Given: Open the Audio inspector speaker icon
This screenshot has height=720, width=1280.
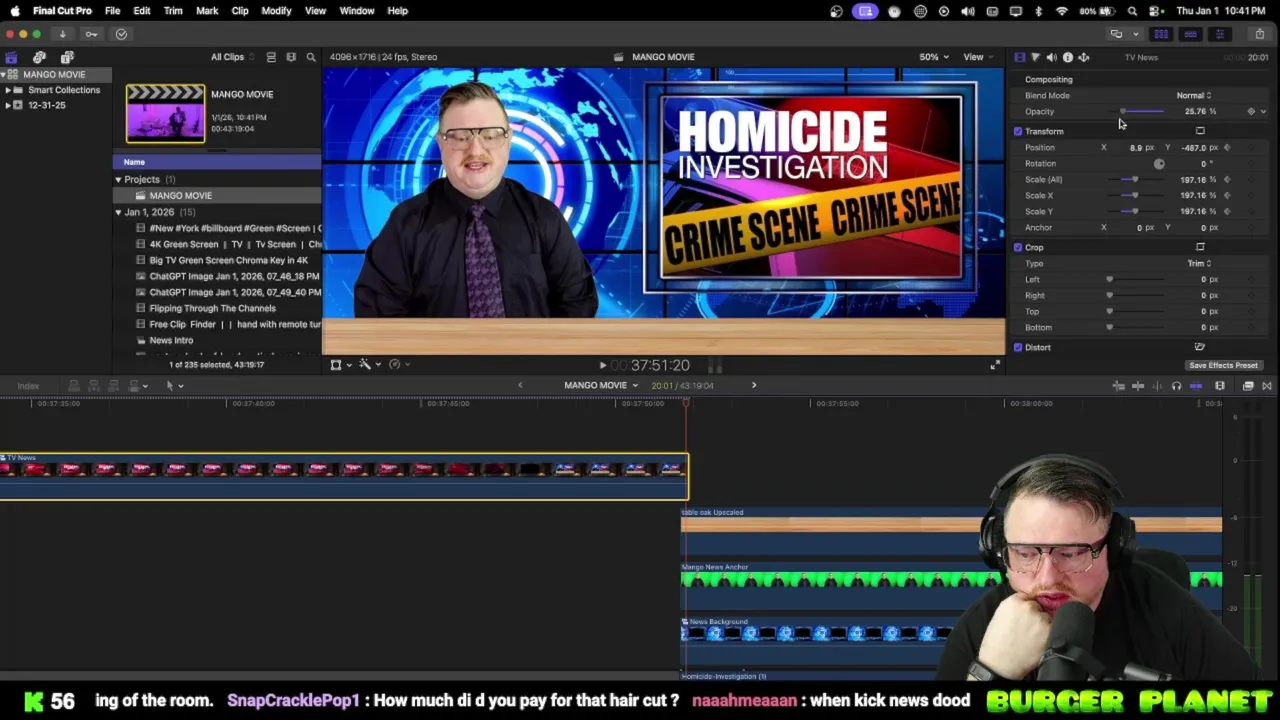Looking at the screenshot, I should (1051, 57).
